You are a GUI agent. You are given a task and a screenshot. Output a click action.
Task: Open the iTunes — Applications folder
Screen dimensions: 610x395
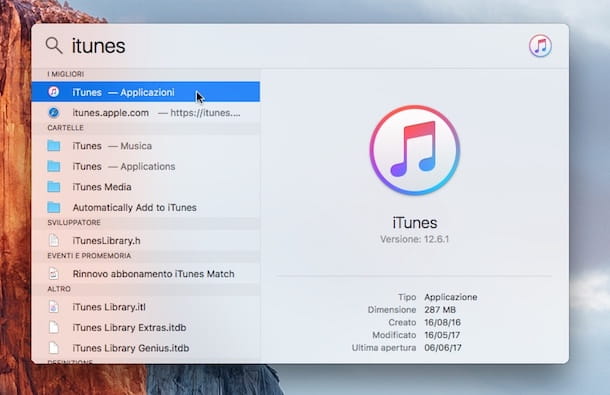(145, 167)
